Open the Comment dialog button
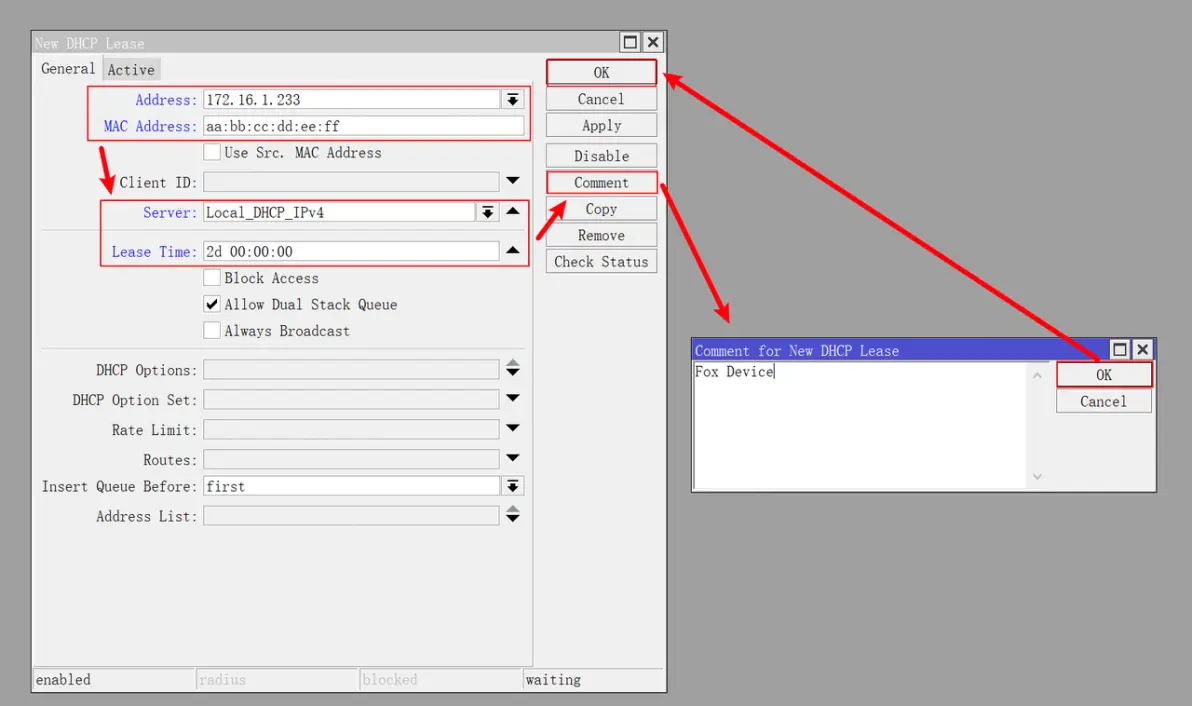 point(601,182)
